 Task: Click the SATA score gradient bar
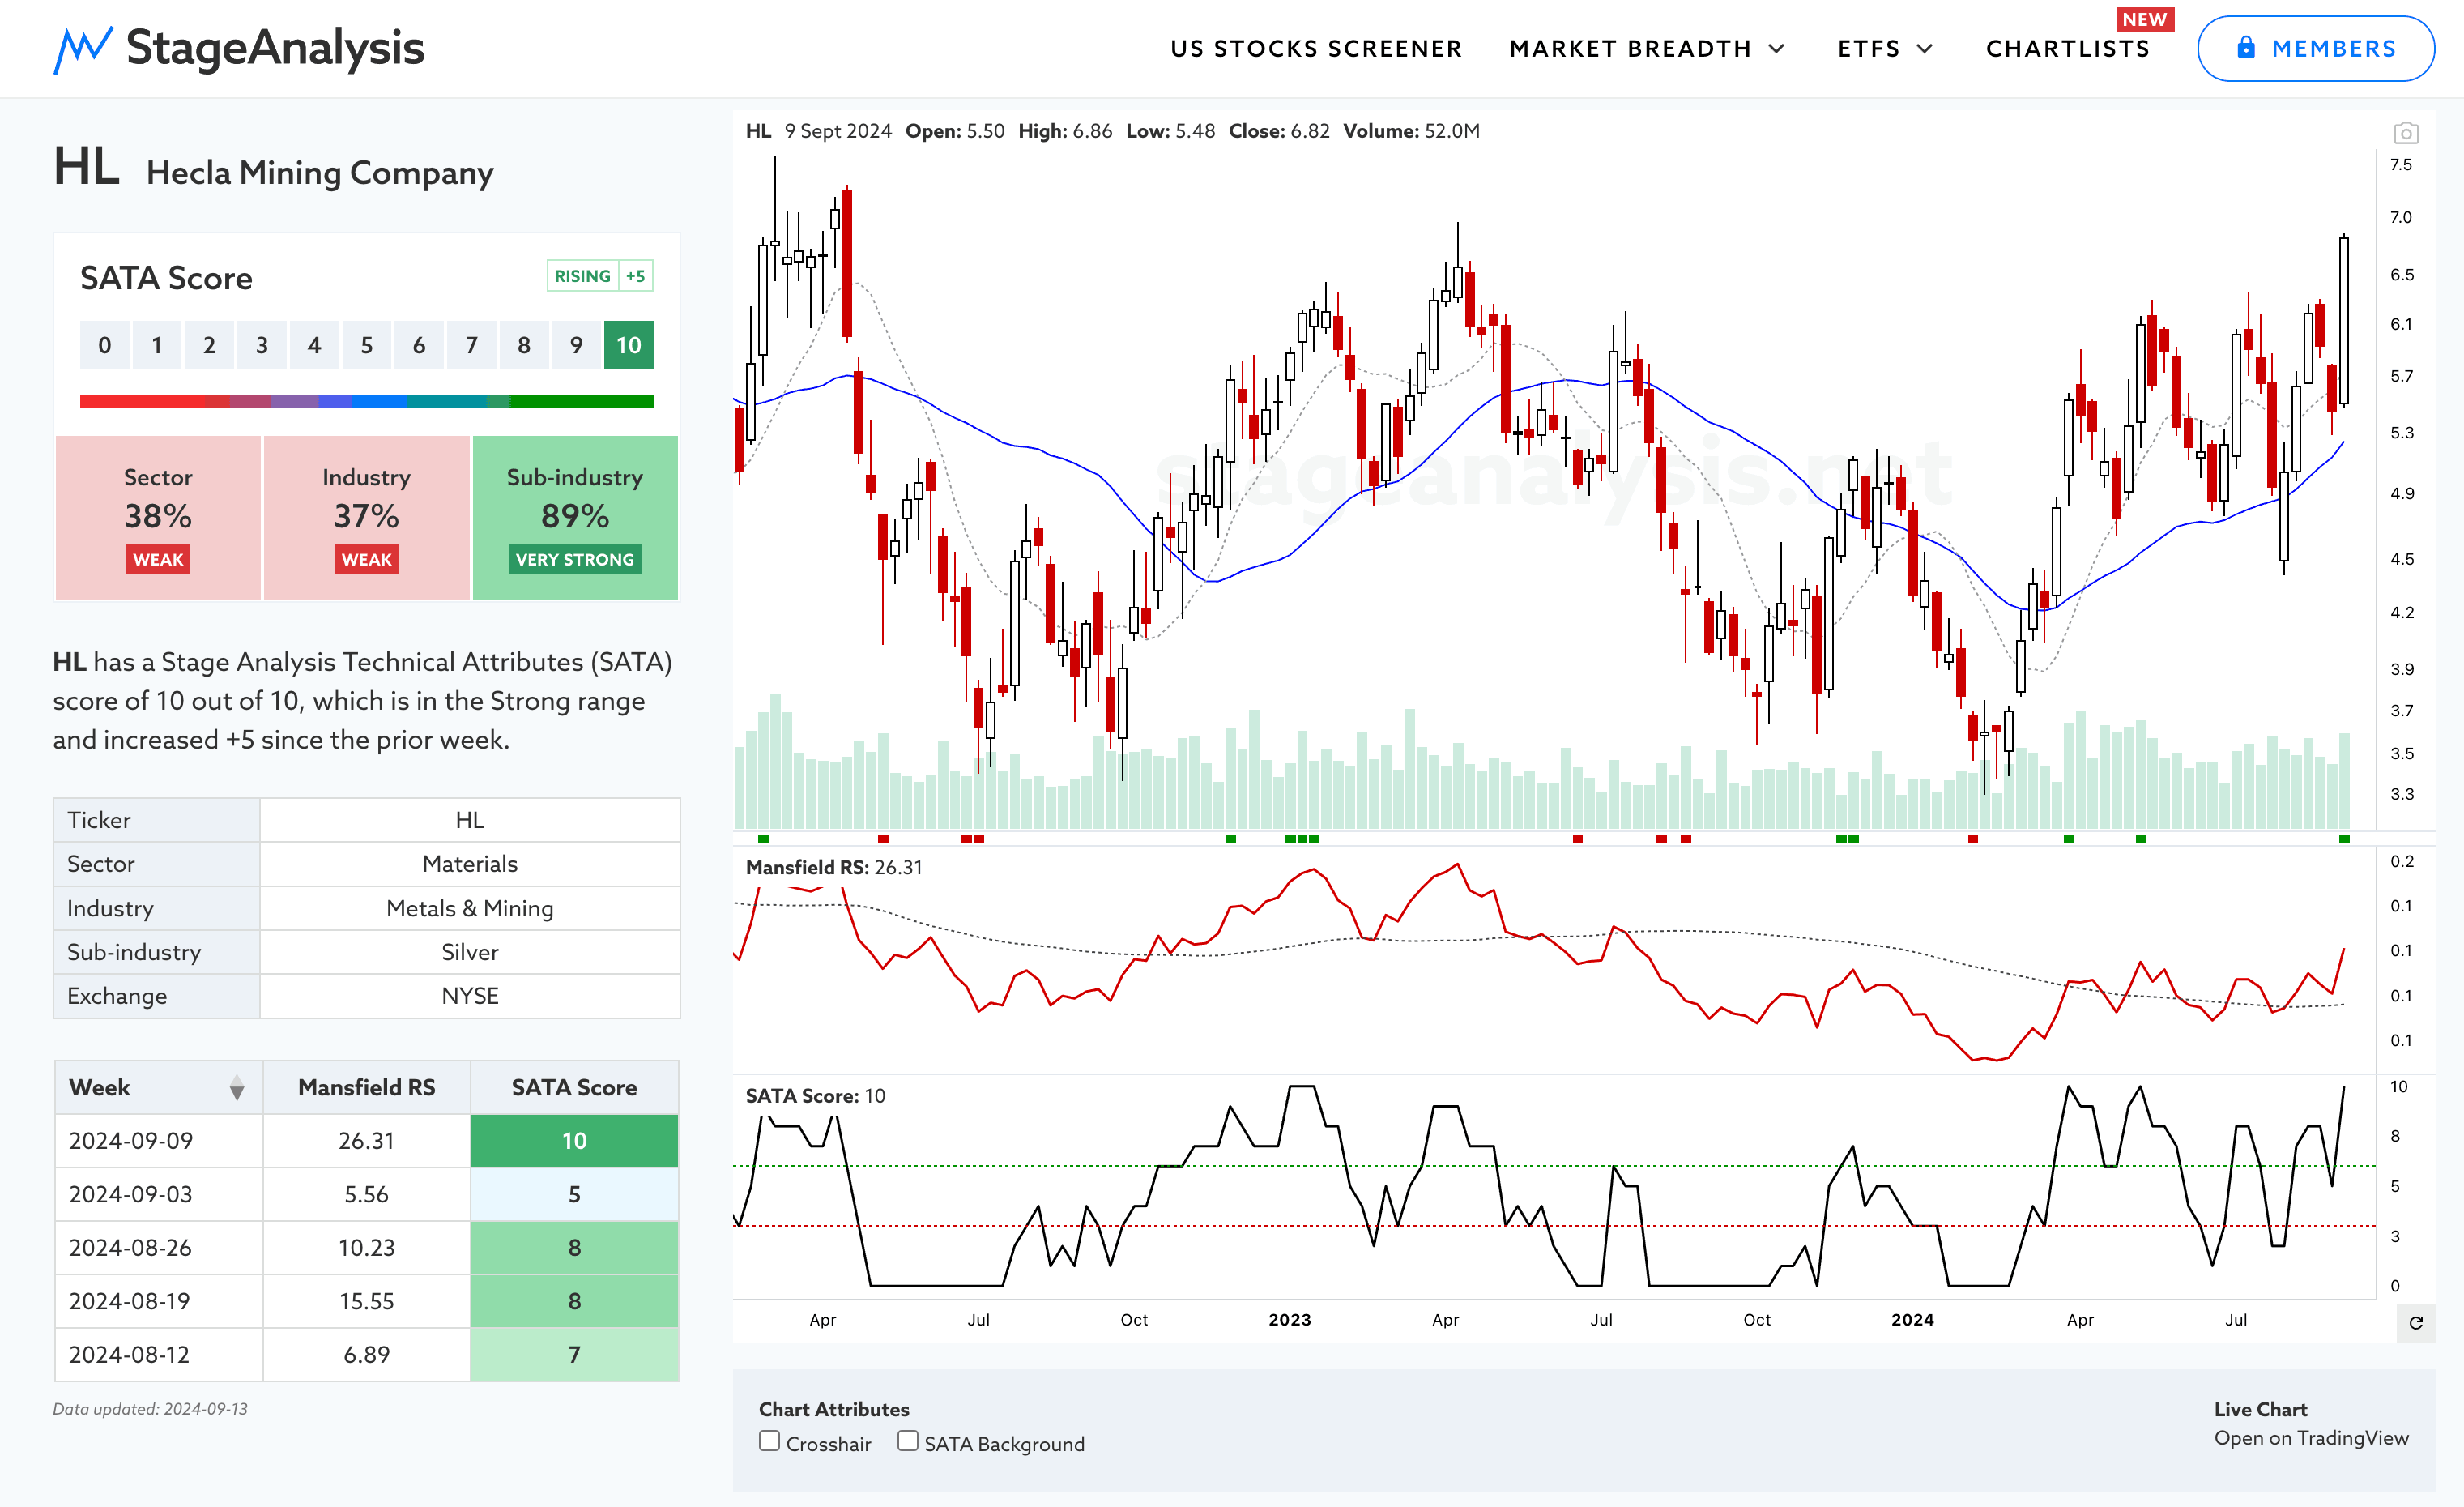tap(366, 401)
